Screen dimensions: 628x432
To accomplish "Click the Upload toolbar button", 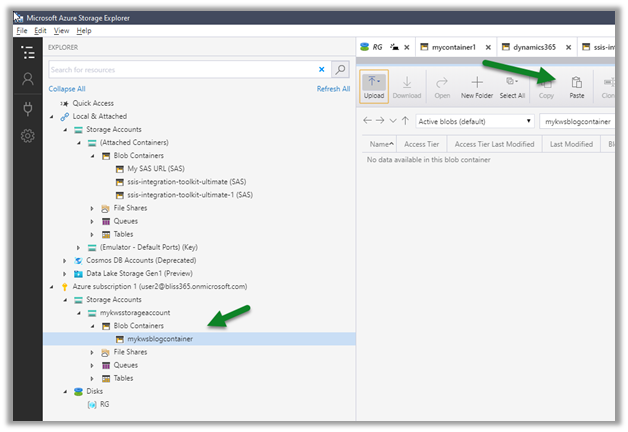I will [374, 86].
